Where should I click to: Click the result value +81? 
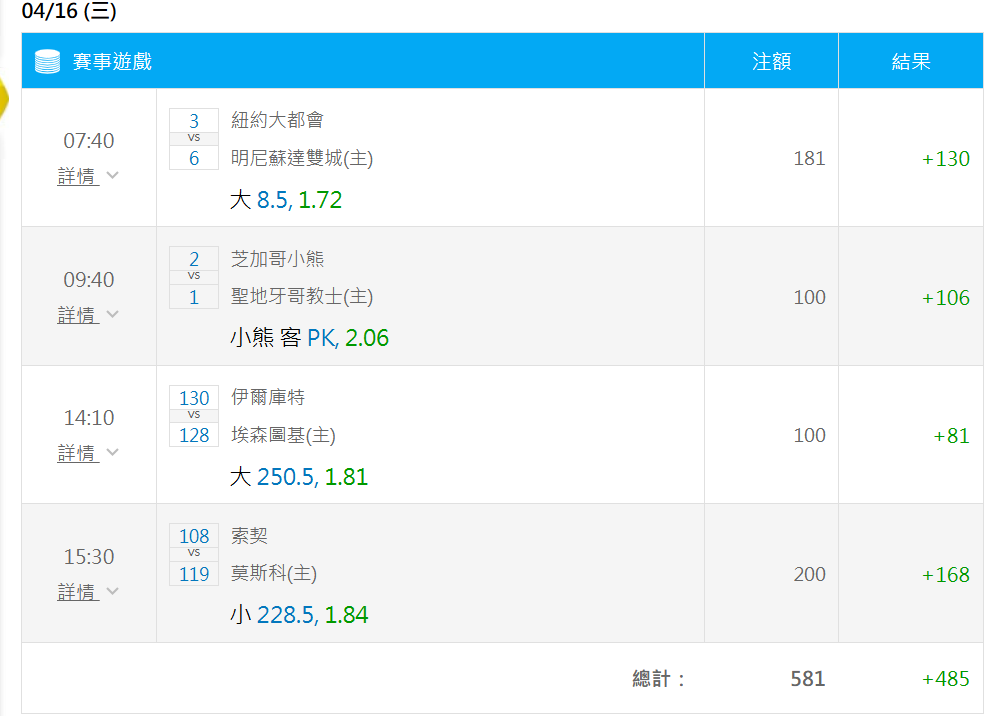click(x=952, y=435)
